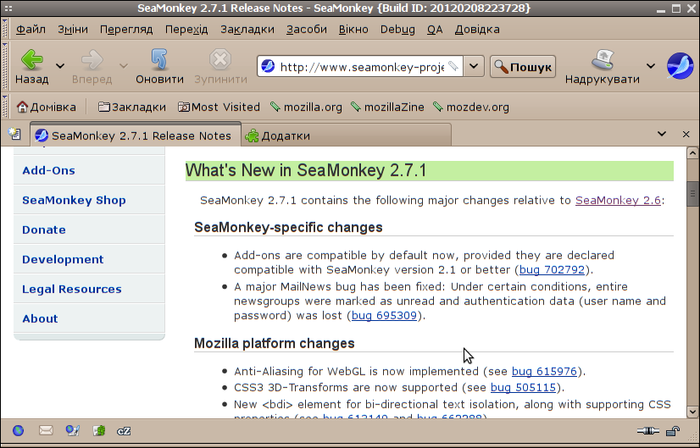
Task: Open the Back history dropdown arrow
Action: 60,66
